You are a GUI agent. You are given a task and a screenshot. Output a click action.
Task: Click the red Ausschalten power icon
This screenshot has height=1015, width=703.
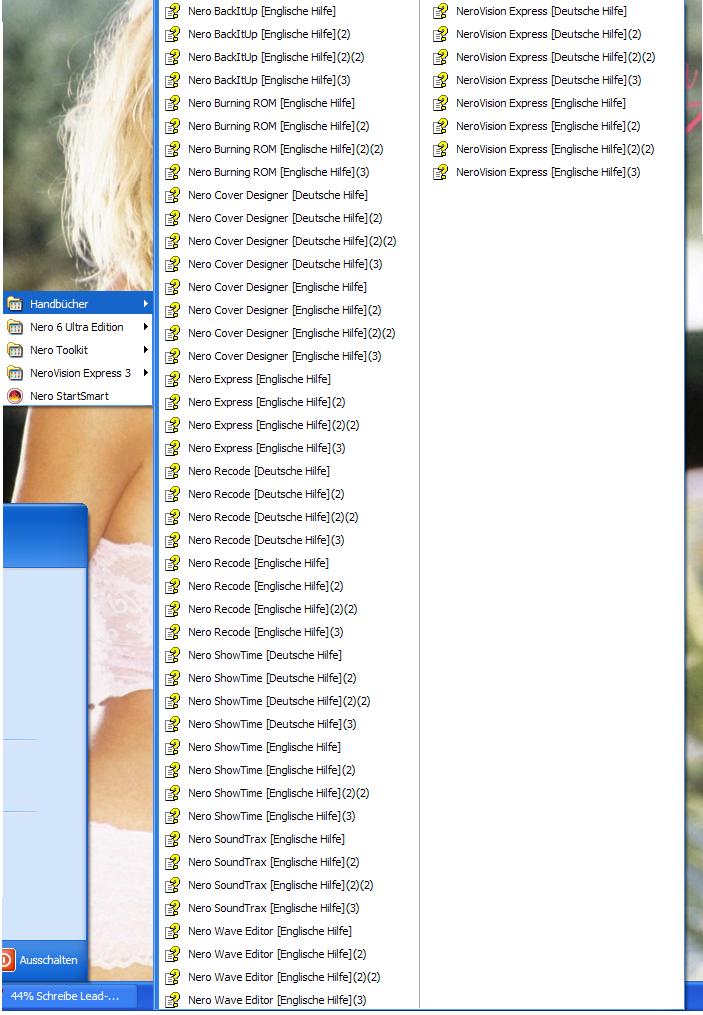pyautogui.click(x=7, y=960)
